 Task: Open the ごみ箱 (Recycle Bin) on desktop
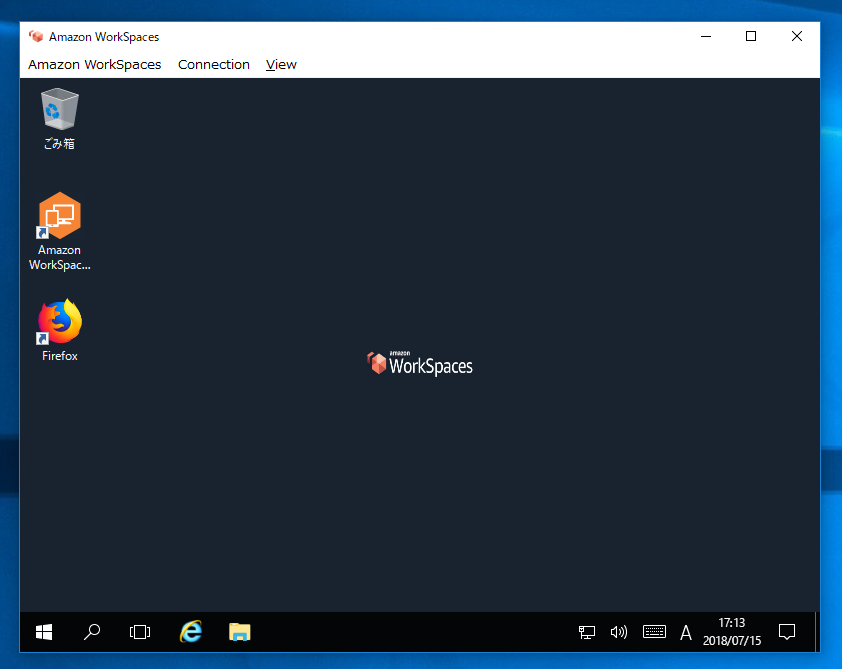[x=58, y=110]
